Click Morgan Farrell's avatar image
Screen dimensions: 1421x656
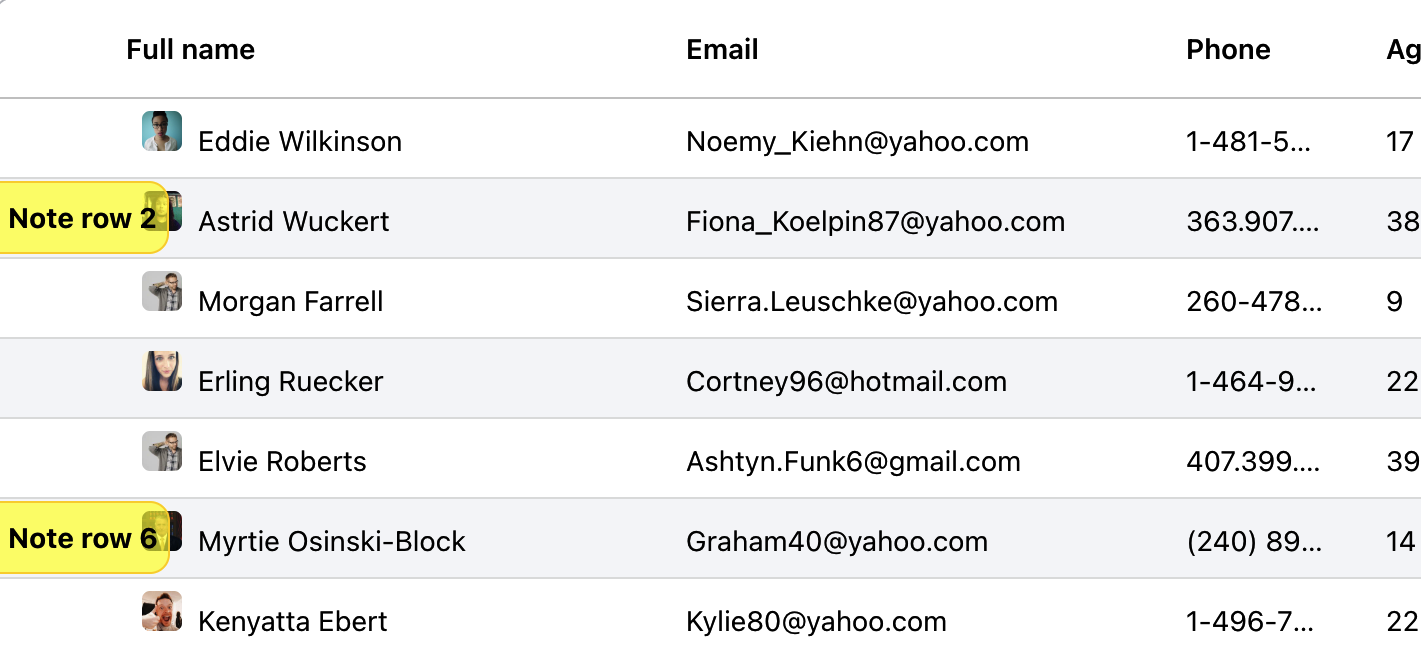[162, 291]
